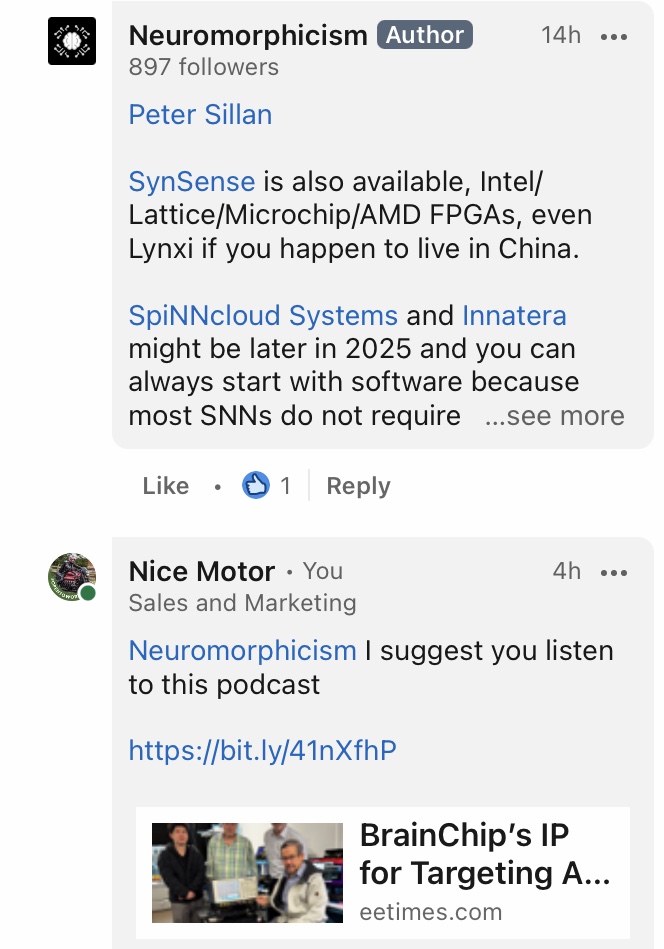Open options menu on Neuromorphicism comment

pos(614,37)
